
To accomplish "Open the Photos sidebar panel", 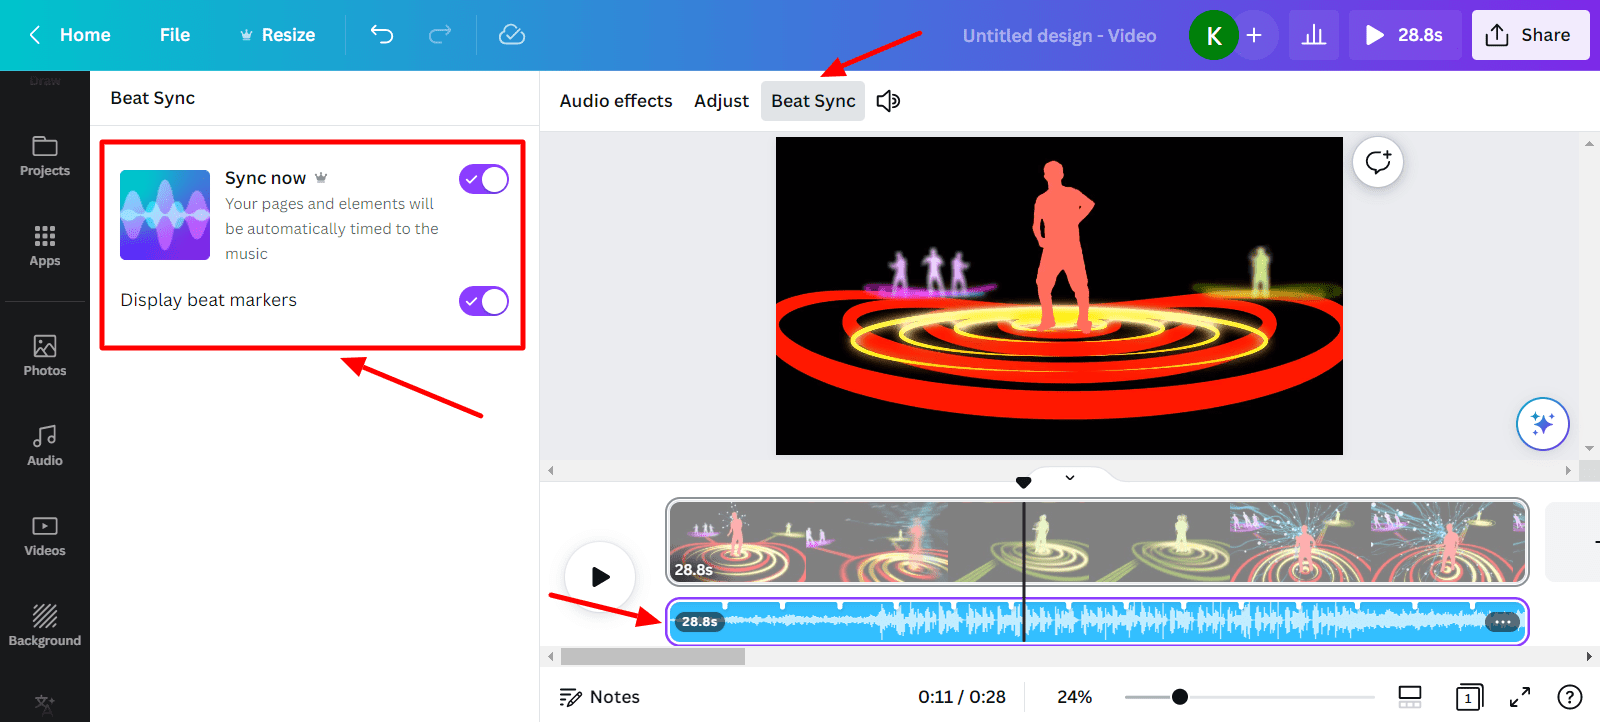I will 45,356.
